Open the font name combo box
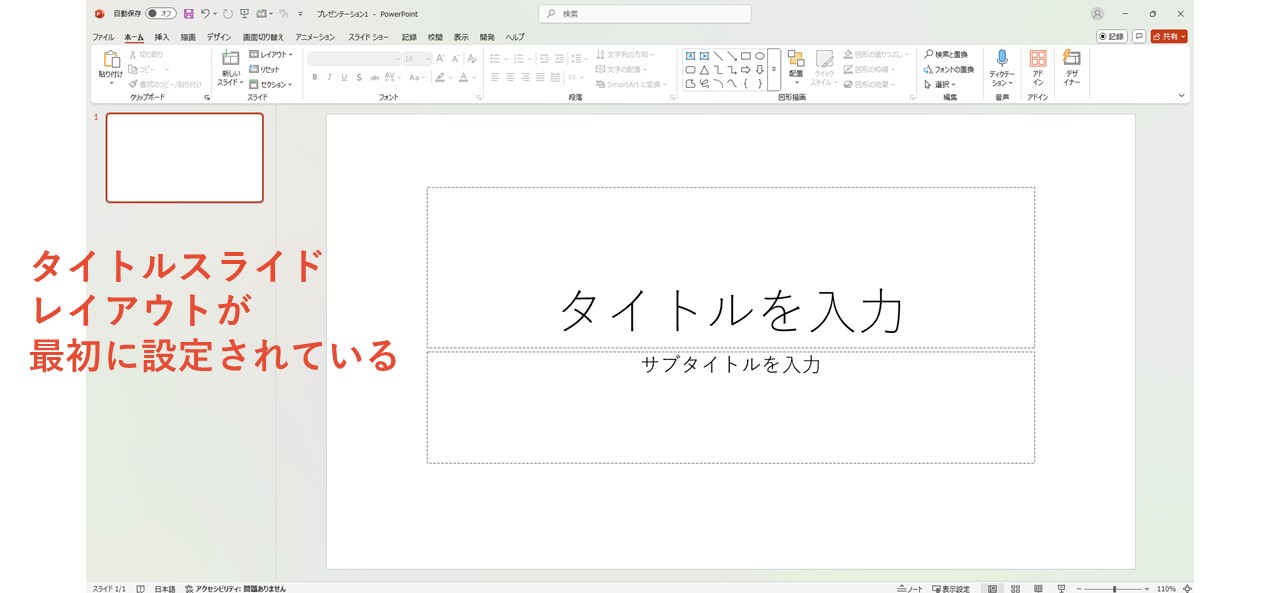The width and height of the screenshot is (1280, 593). click(355, 59)
